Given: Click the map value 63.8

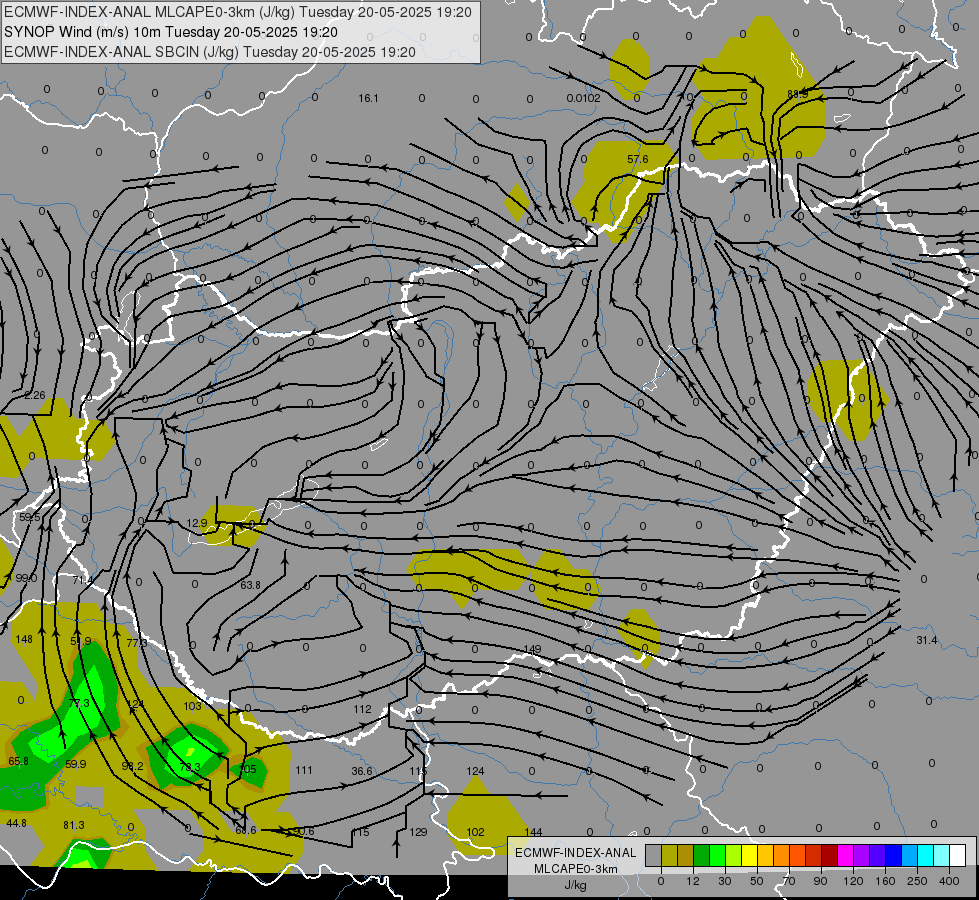Looking at the screenshot, I should (250, 585).
